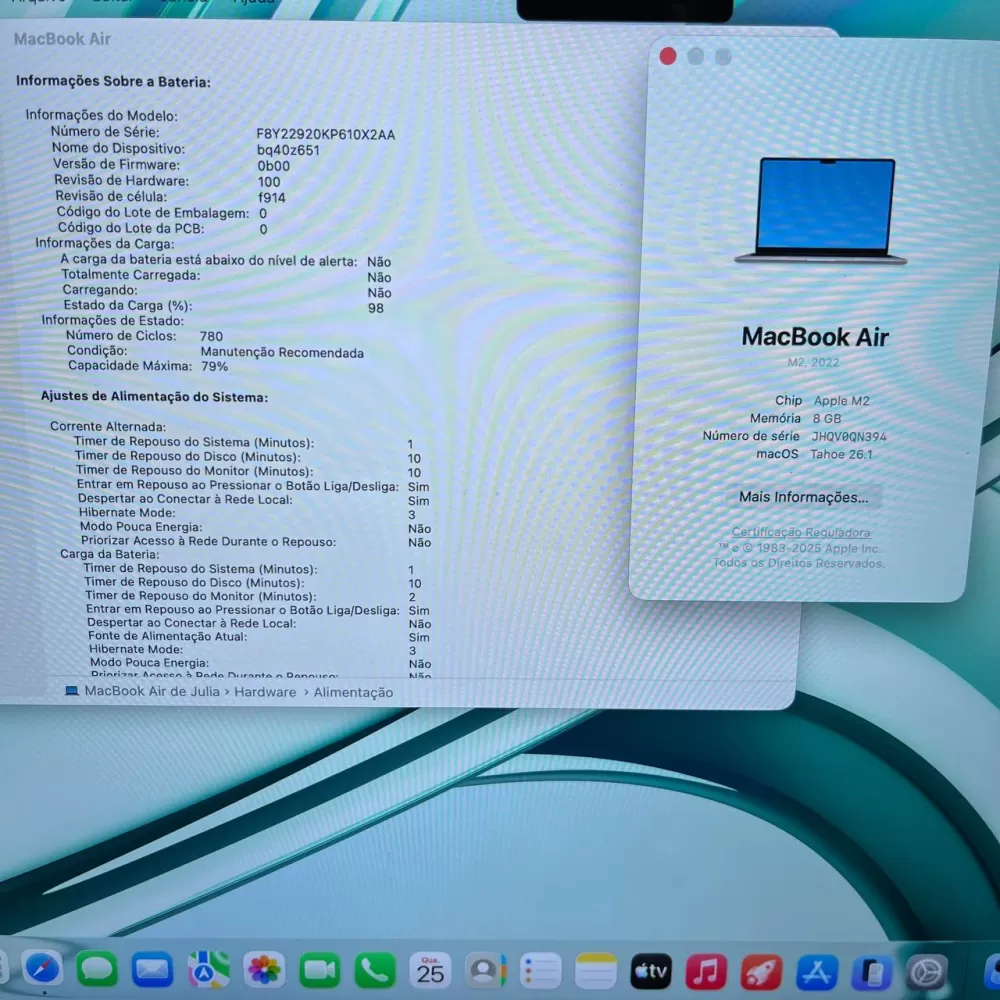Launch the Photos app
The width and height of the screenshot is (1000, 1000).
pyautogui.click(x=264, y=969)
